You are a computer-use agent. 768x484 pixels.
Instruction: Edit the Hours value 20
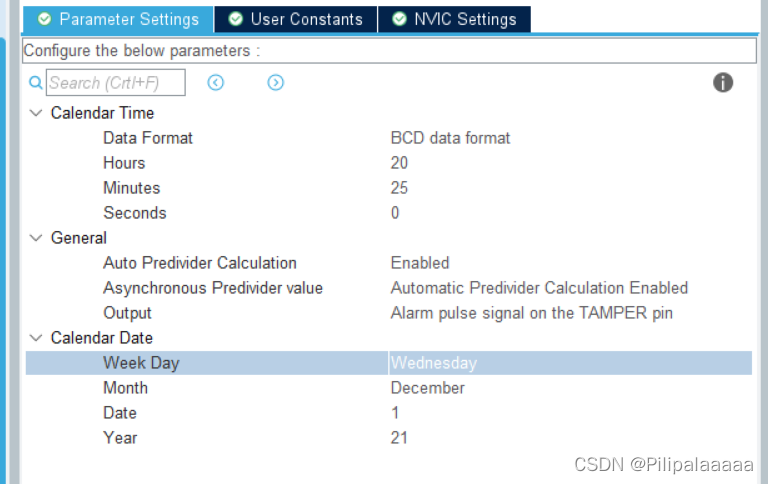399,163
